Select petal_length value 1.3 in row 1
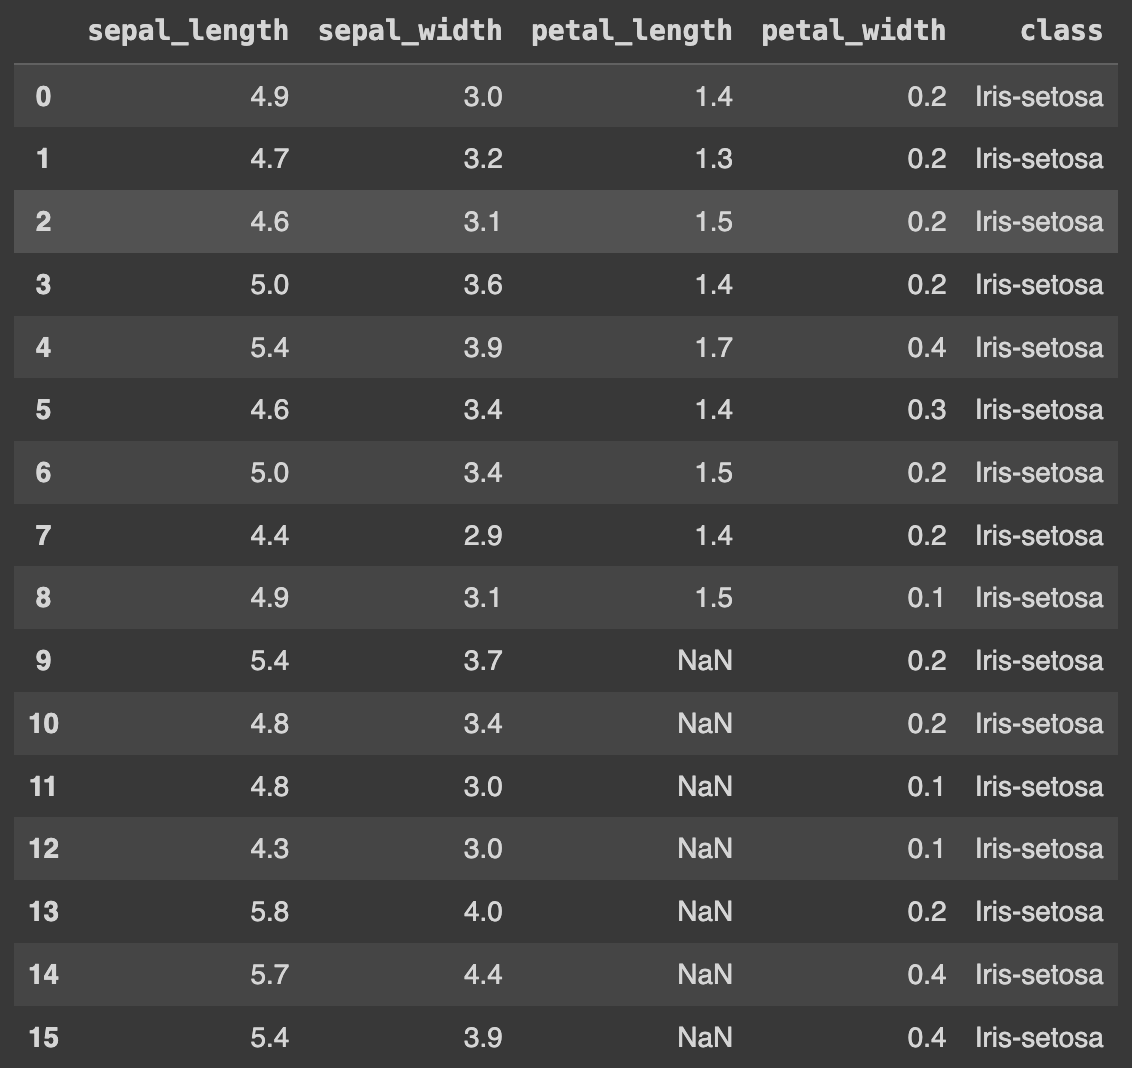Screen dimensions: 1132x1068 [x=714, y=159]
